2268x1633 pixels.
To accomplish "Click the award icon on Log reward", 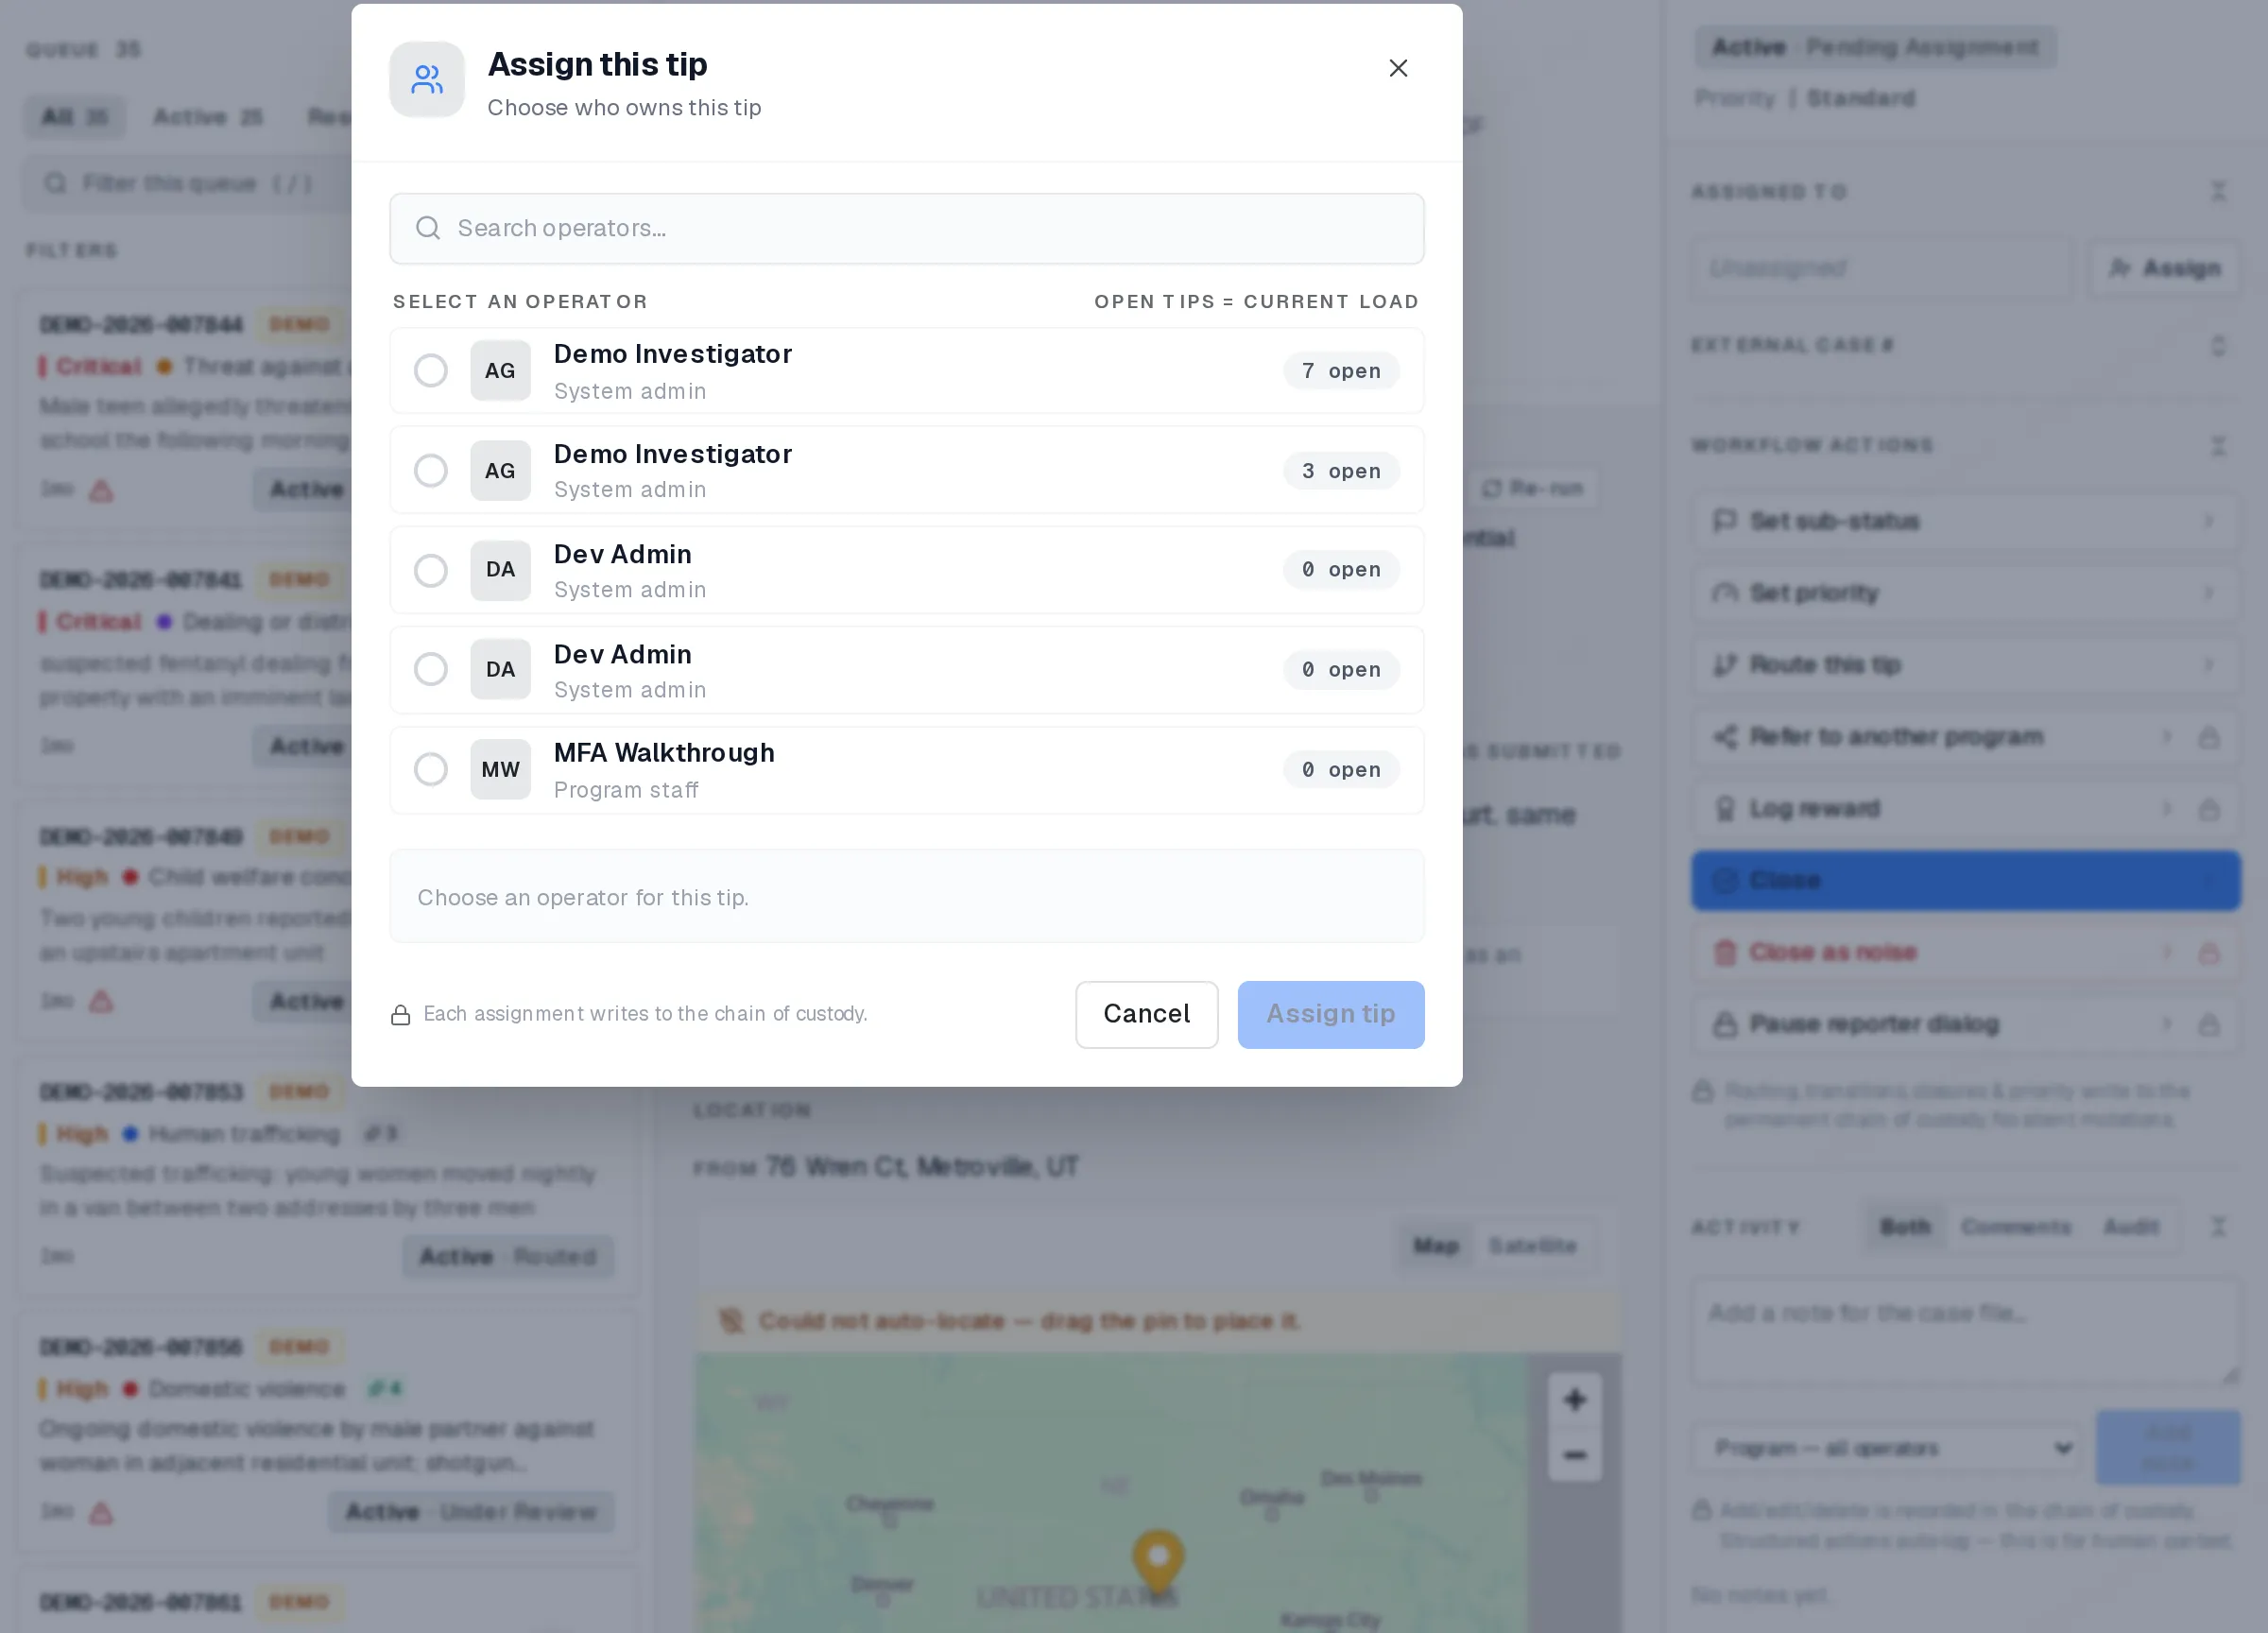I will pyautogui.click(x=1724, y=809).
